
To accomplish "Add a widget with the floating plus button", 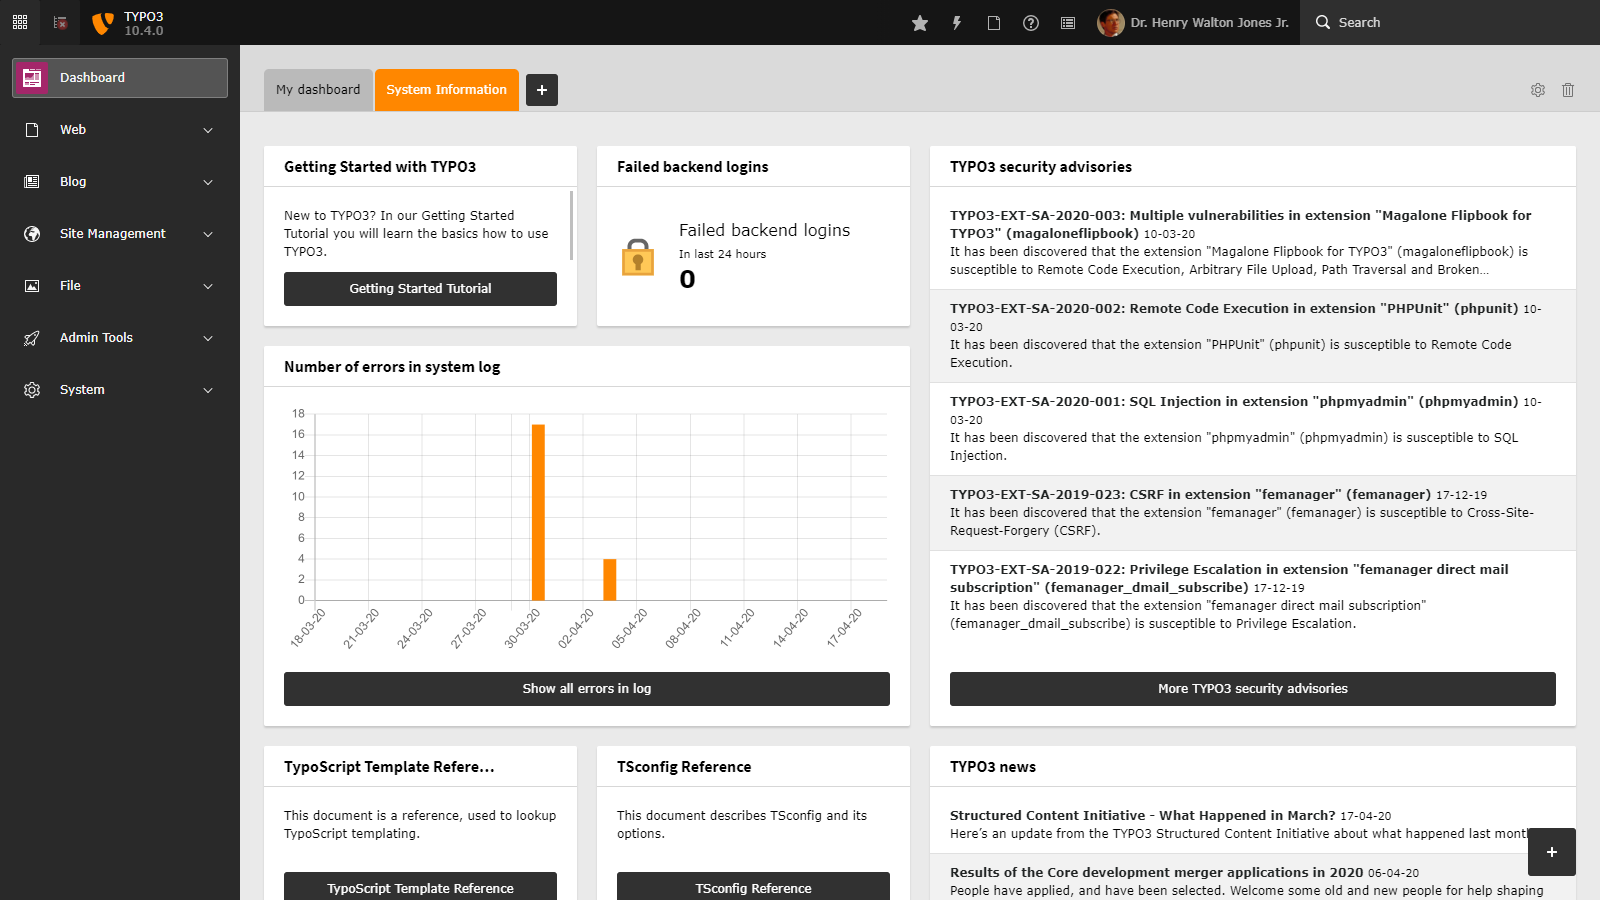I will 1551,852.
